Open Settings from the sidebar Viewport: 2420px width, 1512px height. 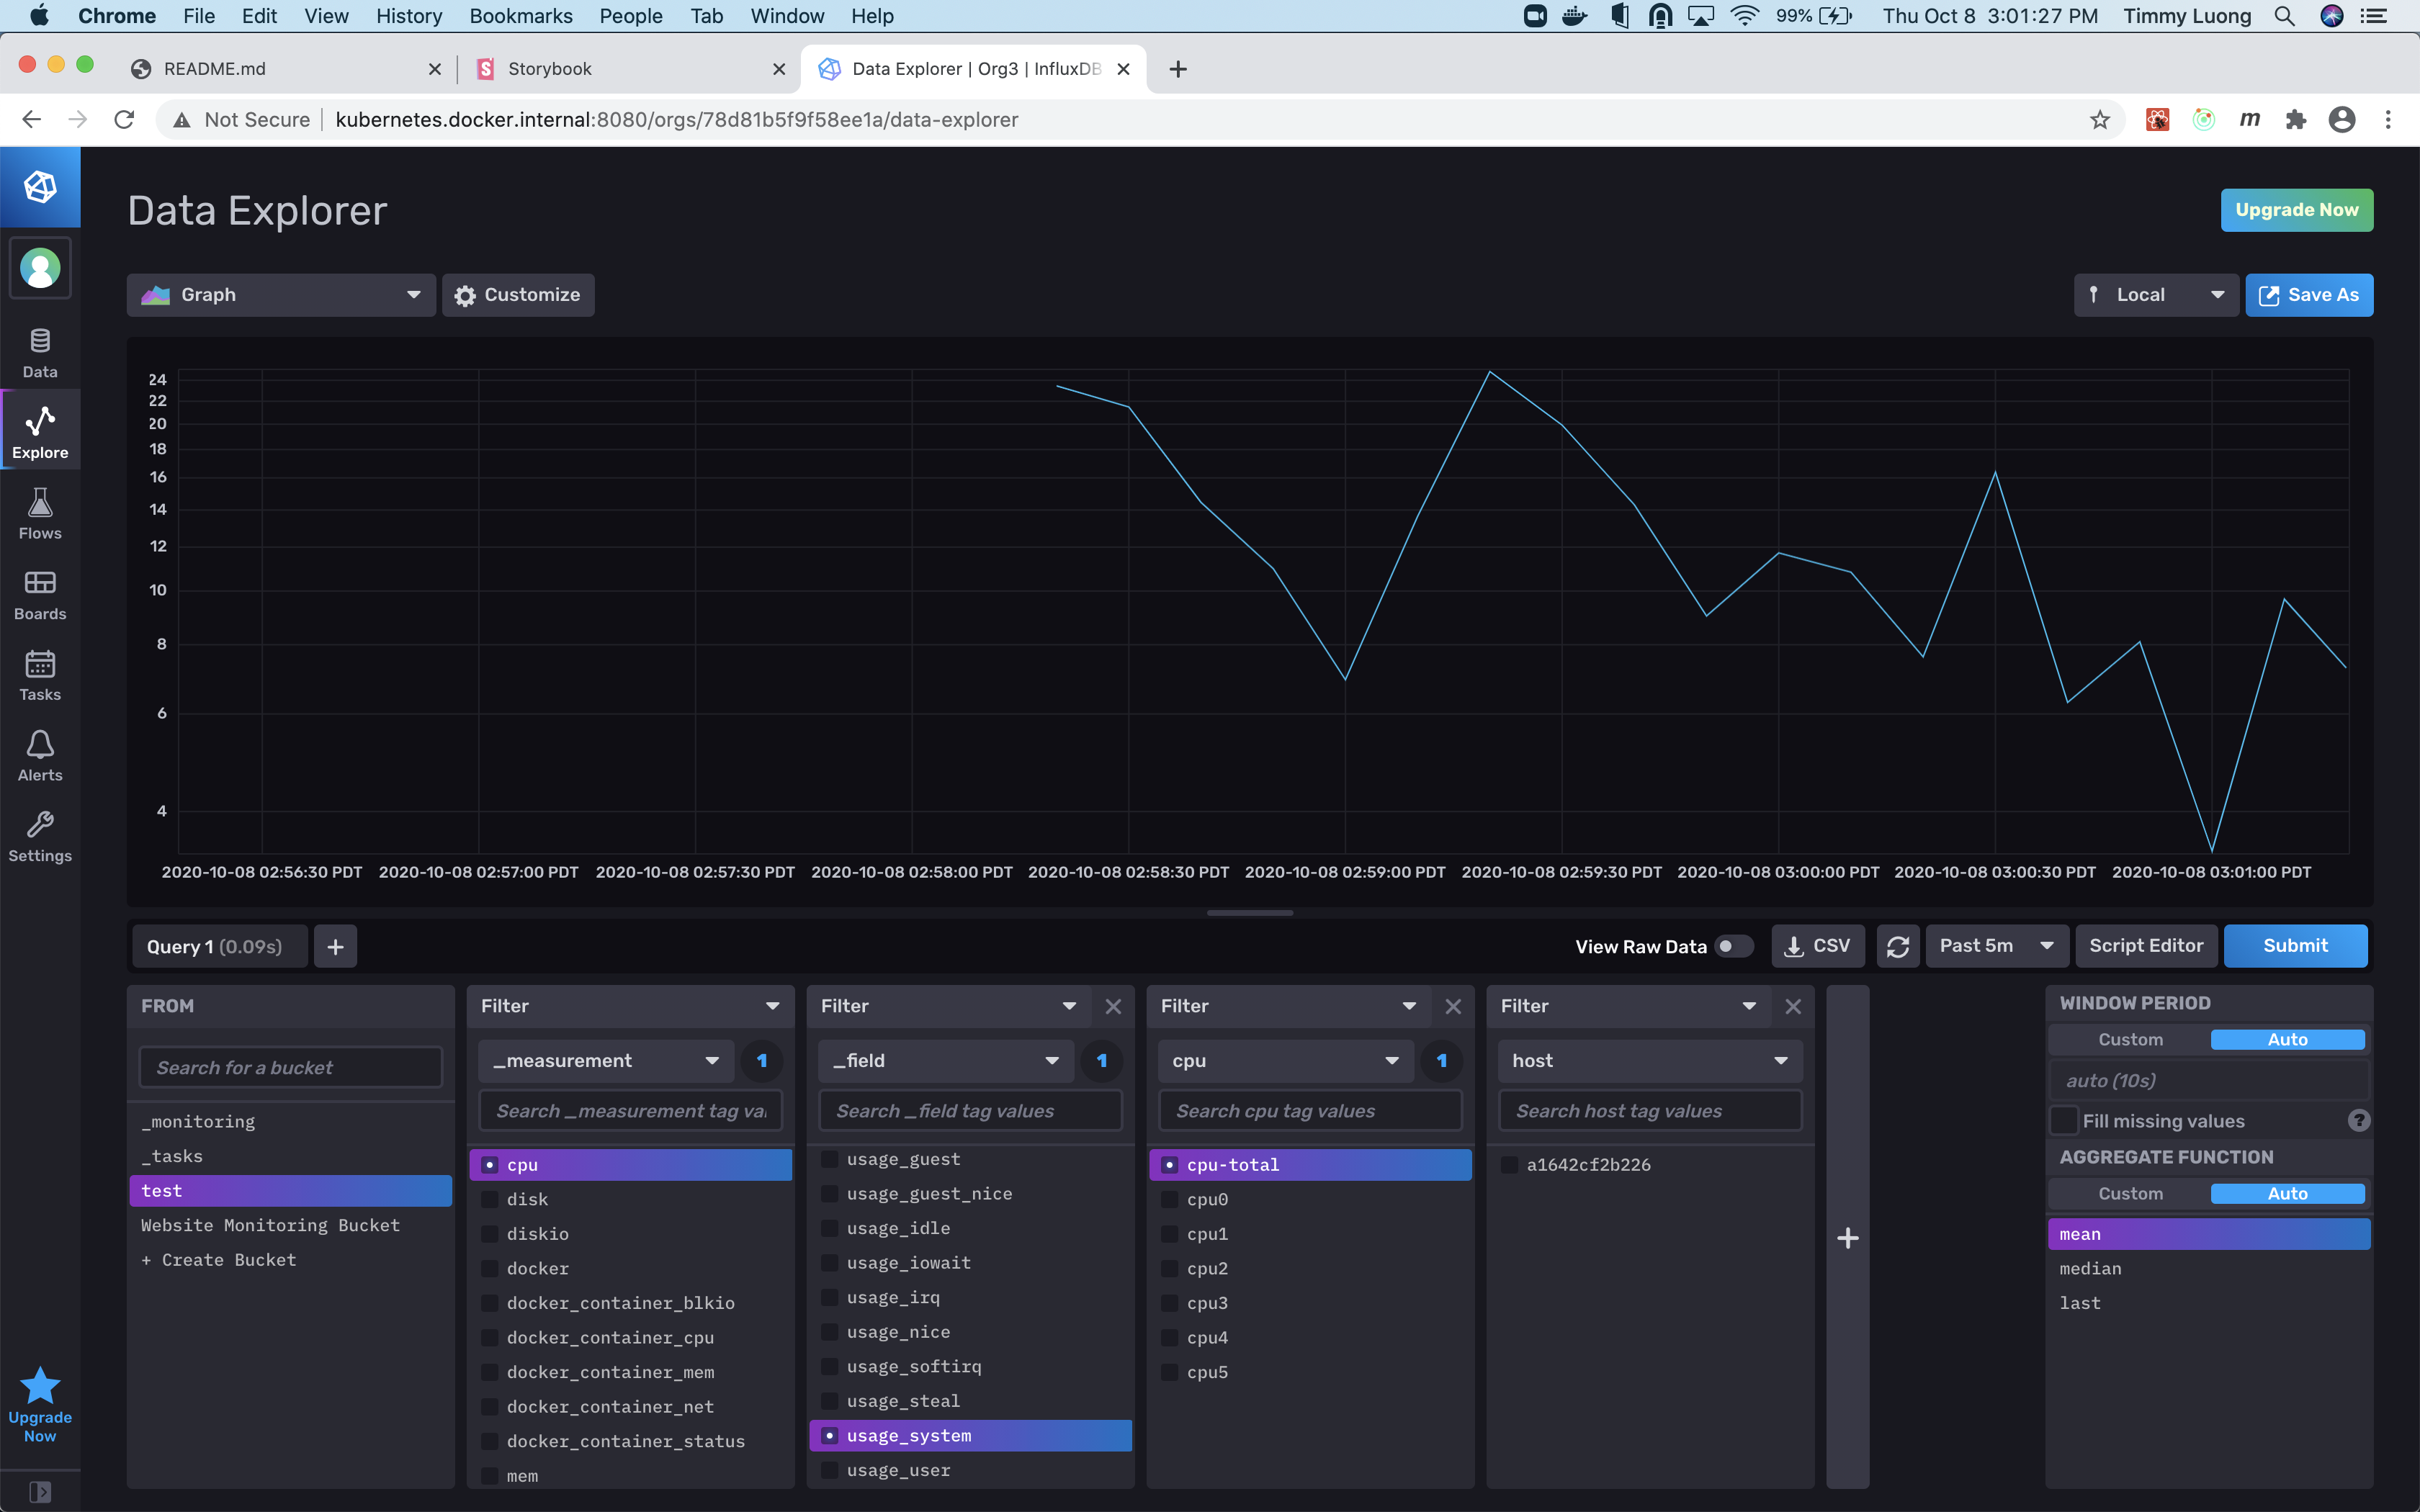(39, 835)
